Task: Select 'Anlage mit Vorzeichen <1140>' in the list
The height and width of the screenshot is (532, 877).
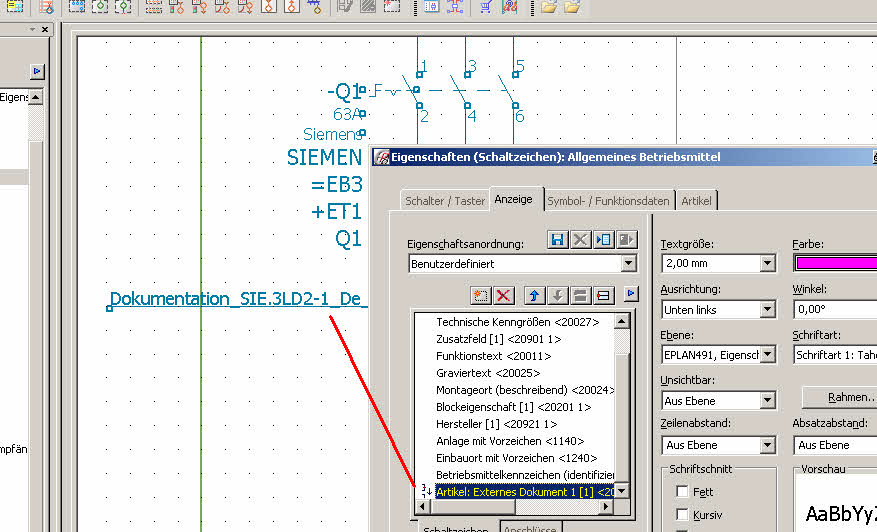Action: [x=510, y=441]
